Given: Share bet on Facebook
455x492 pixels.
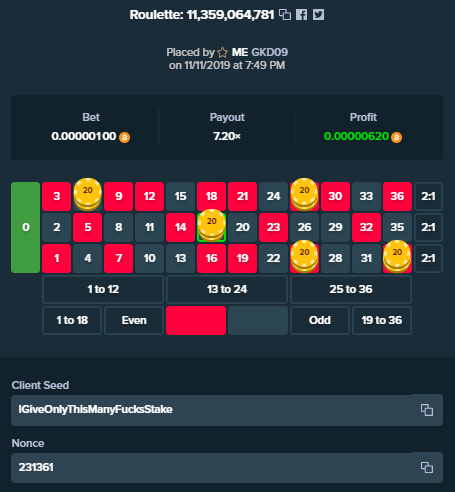Looking at the screenshot, I should (302, 15).
